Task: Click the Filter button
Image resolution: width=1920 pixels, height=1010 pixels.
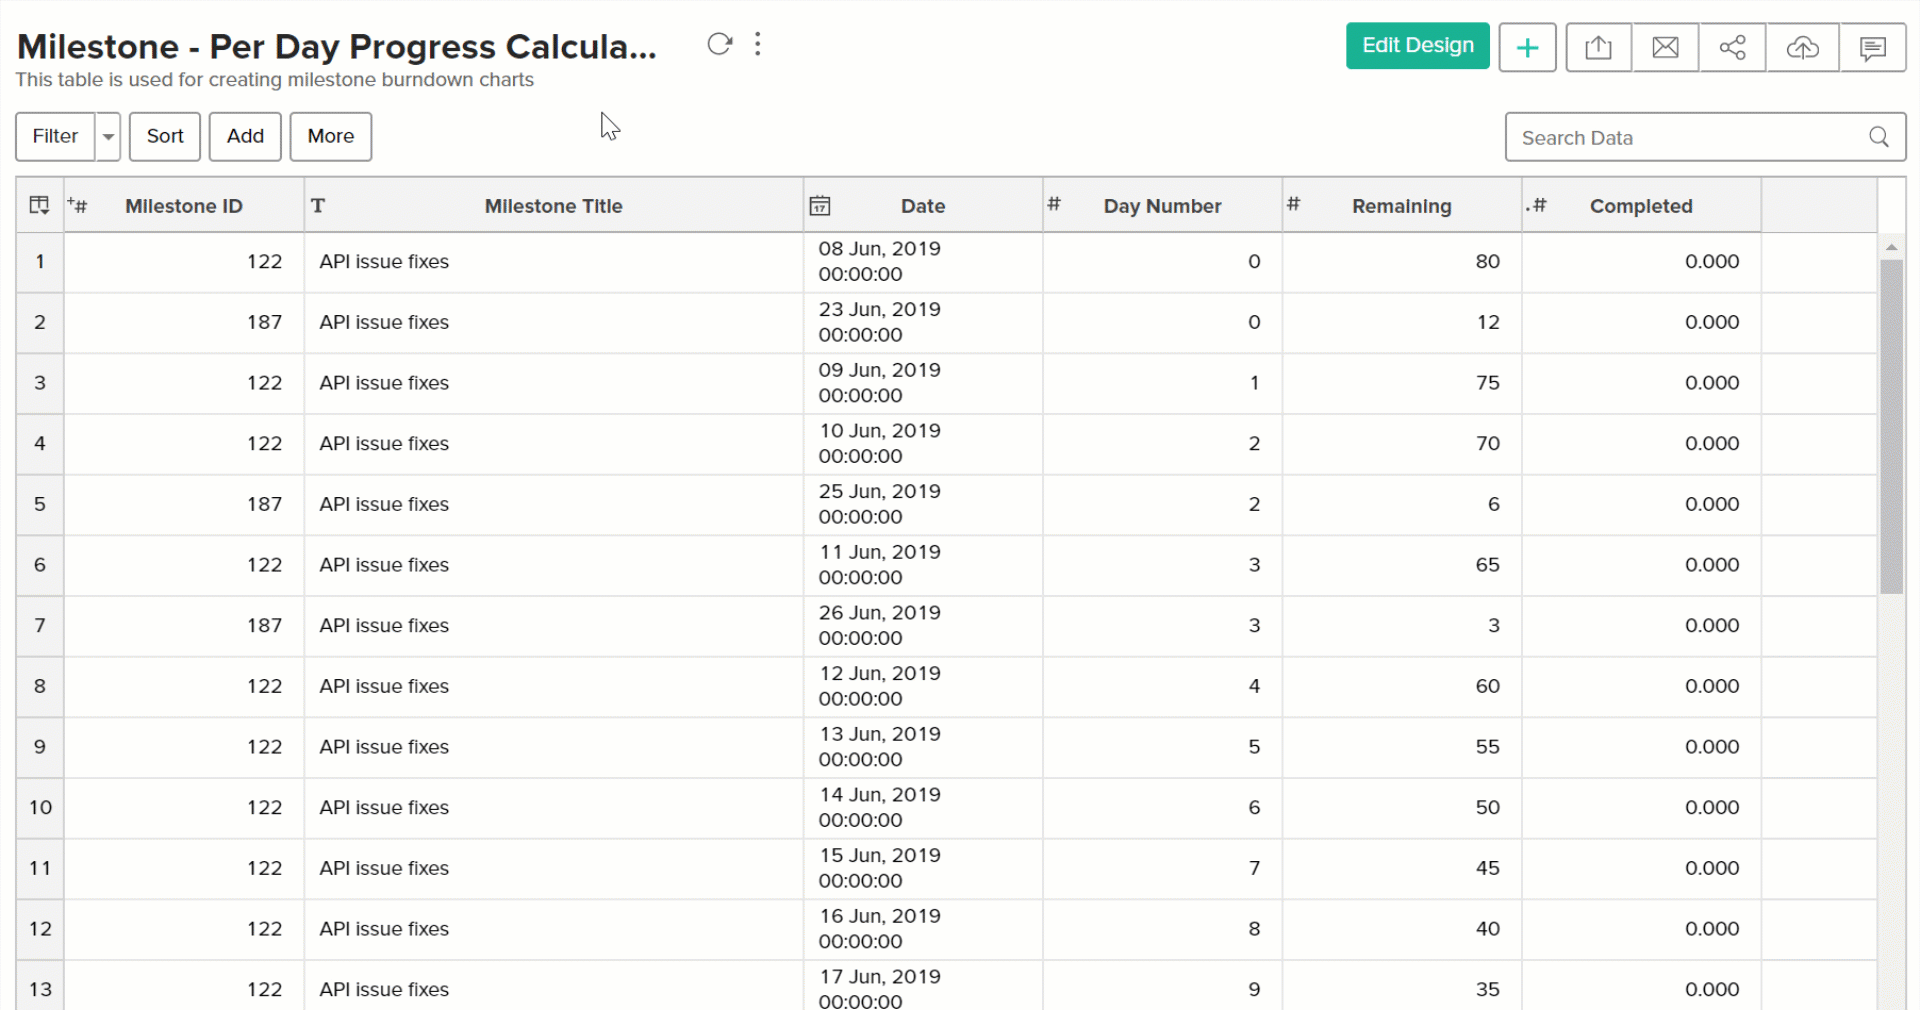Action: pyautogui.click(x=55, y=136)
